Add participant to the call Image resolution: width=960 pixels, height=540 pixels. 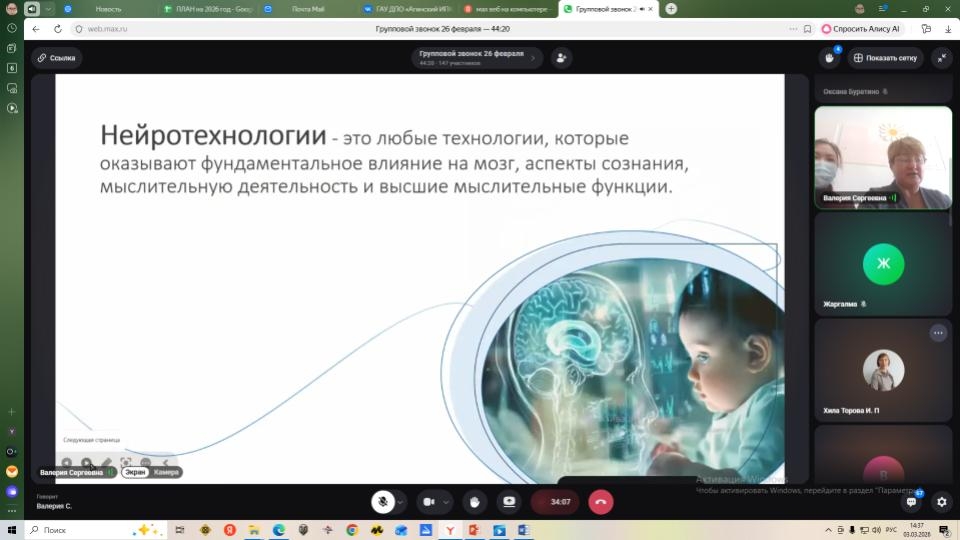pos(561,58)
